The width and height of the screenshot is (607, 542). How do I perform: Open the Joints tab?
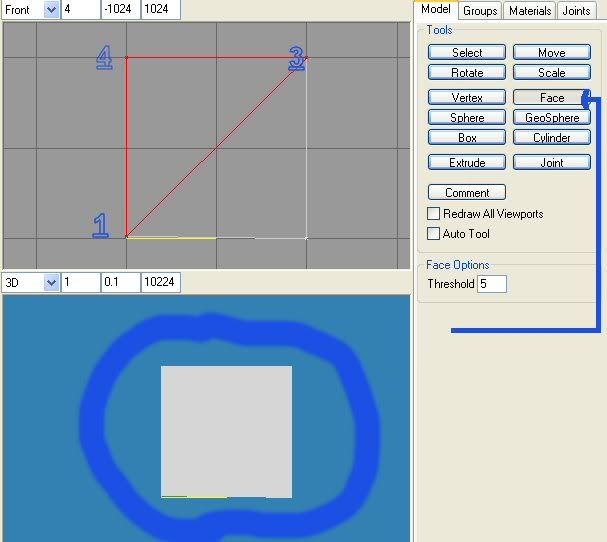pyautogui.click(x=576, y=10)
